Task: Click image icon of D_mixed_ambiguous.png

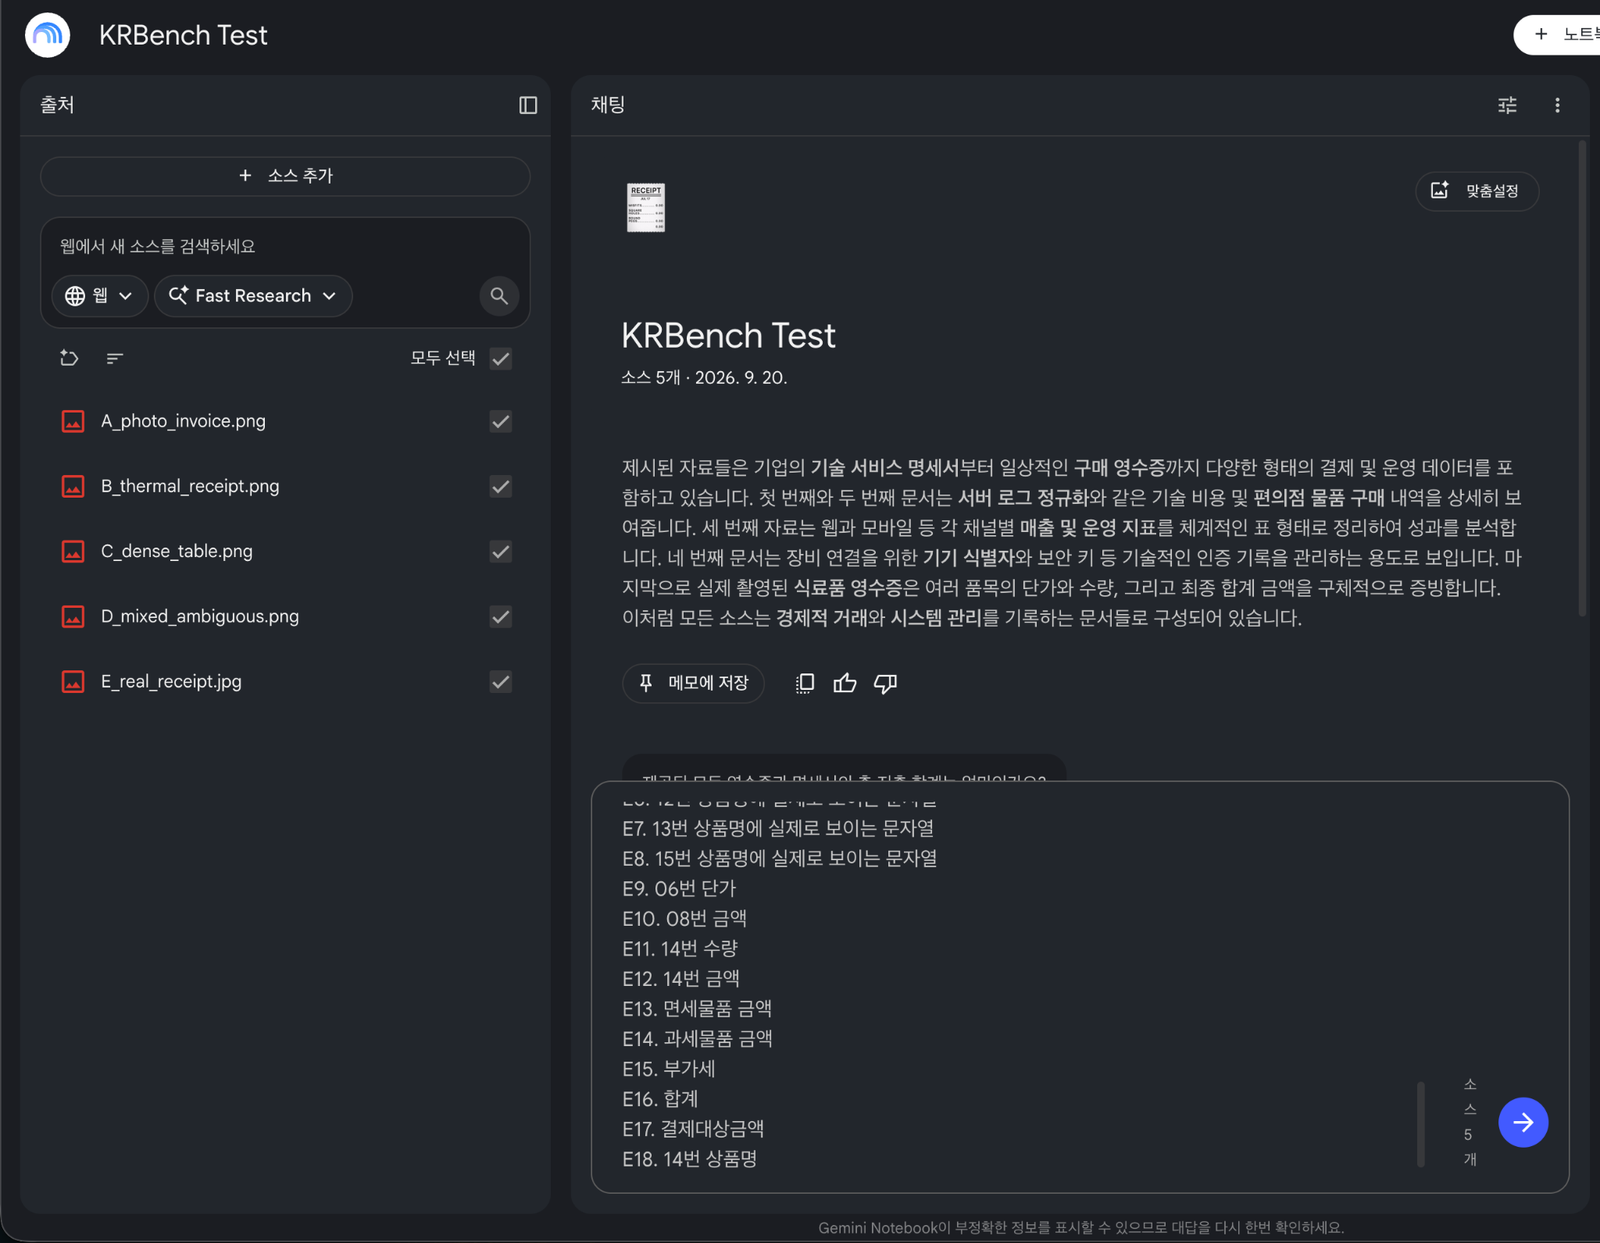Action: click(x=73, y=616)
